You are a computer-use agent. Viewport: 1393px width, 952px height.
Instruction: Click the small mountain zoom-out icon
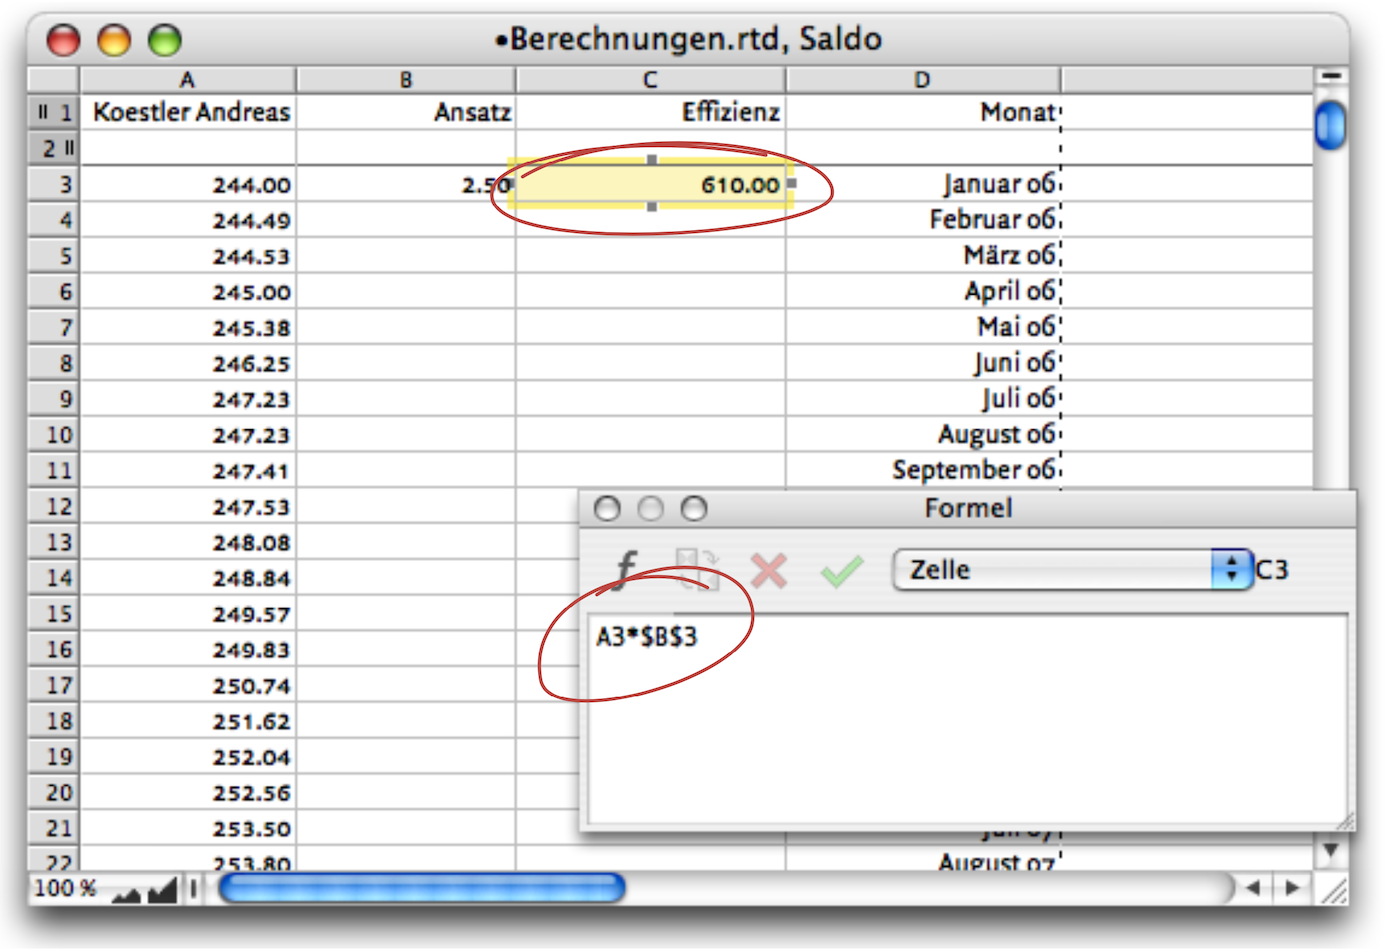coord(126,891)
